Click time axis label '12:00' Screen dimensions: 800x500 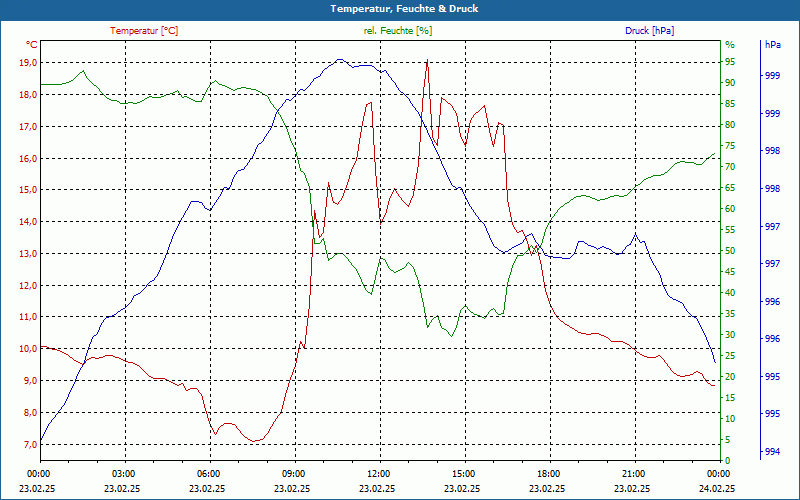(x=379, y=473)
